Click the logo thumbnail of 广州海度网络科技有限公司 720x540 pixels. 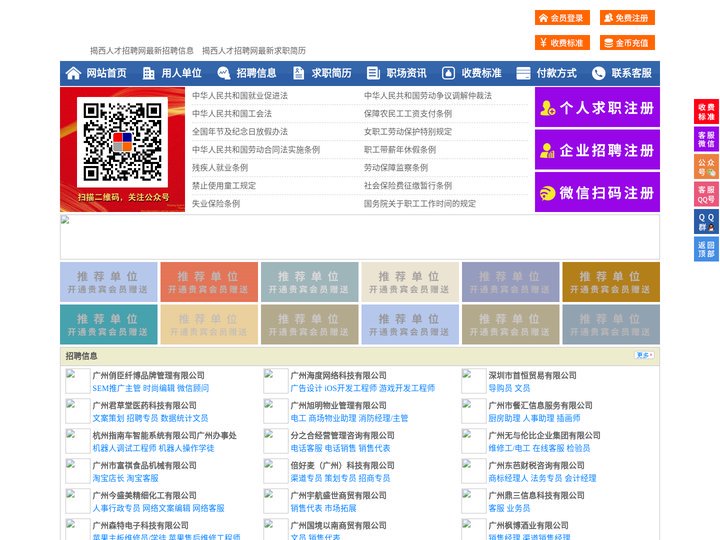pos(276,381)
